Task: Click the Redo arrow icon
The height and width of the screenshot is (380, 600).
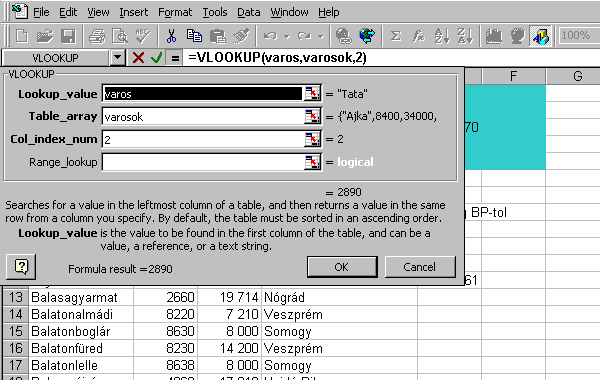Action: point(304,36)
